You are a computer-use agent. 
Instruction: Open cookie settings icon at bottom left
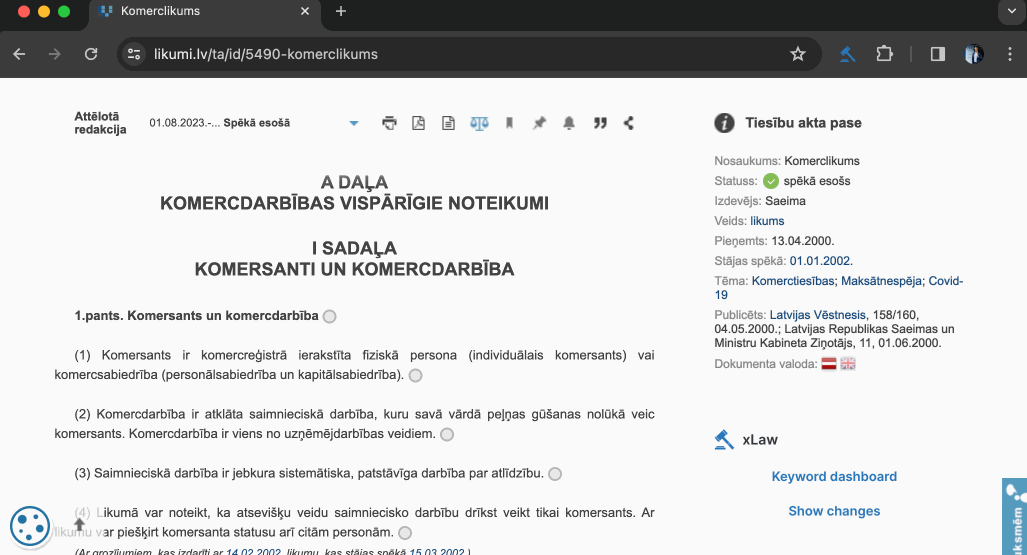pyautogui.click(x=30, y=526)
